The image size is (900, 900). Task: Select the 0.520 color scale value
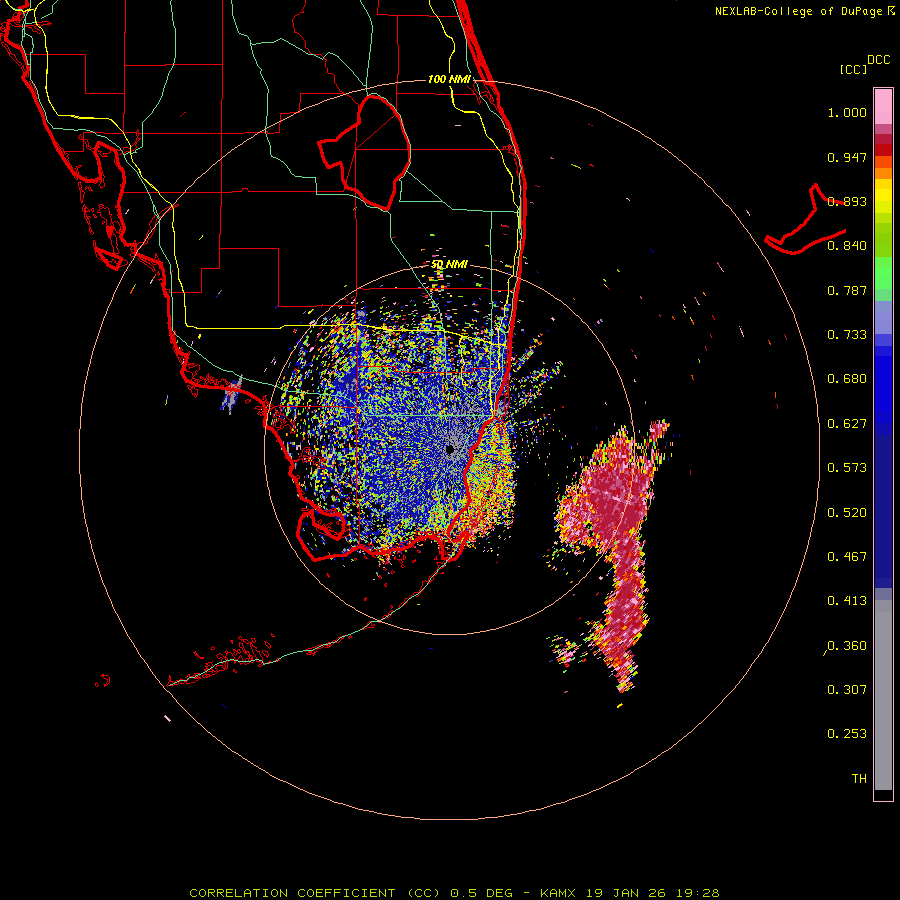847,513
